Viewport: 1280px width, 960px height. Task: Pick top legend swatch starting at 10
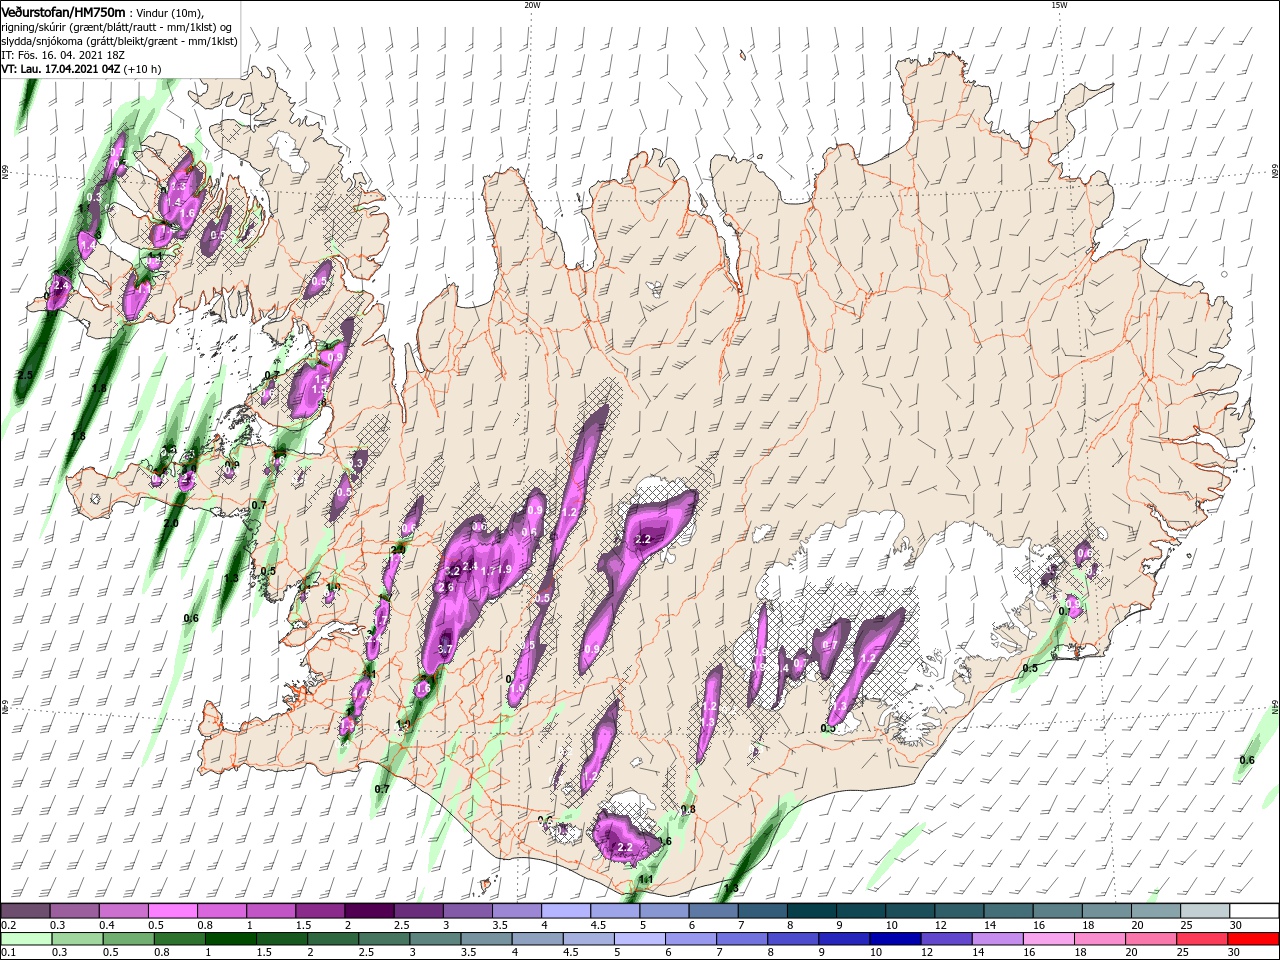[x=910, y=911]
